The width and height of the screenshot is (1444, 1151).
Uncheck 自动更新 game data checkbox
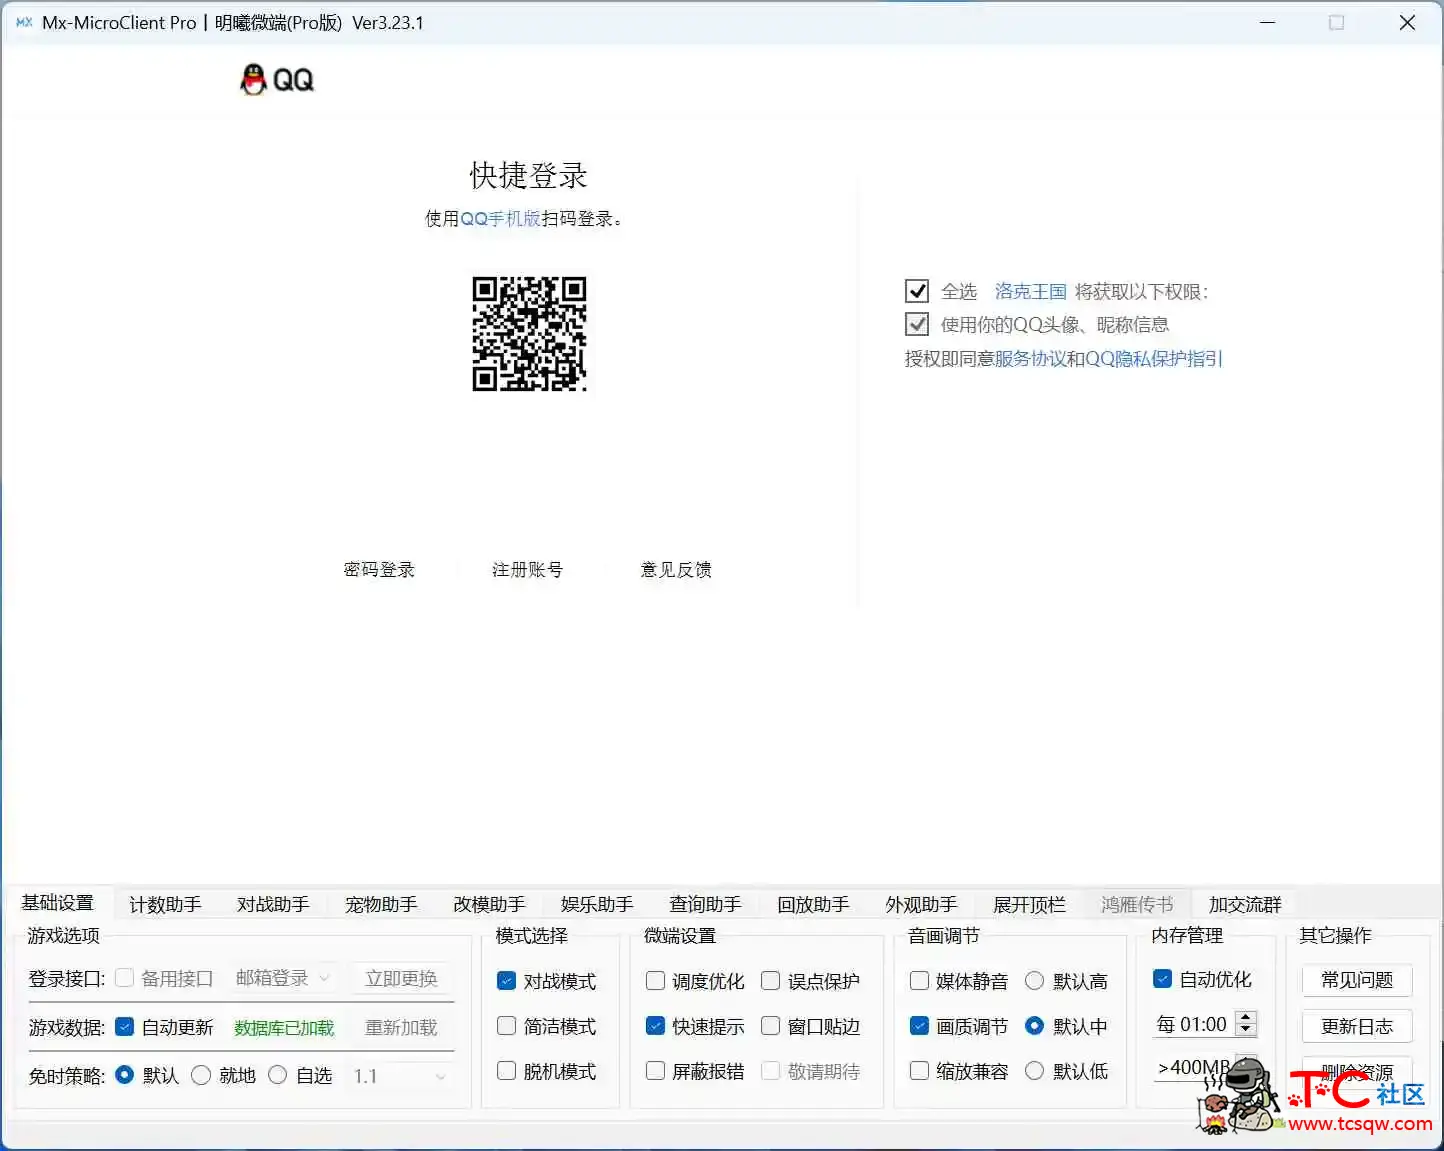125,1026
